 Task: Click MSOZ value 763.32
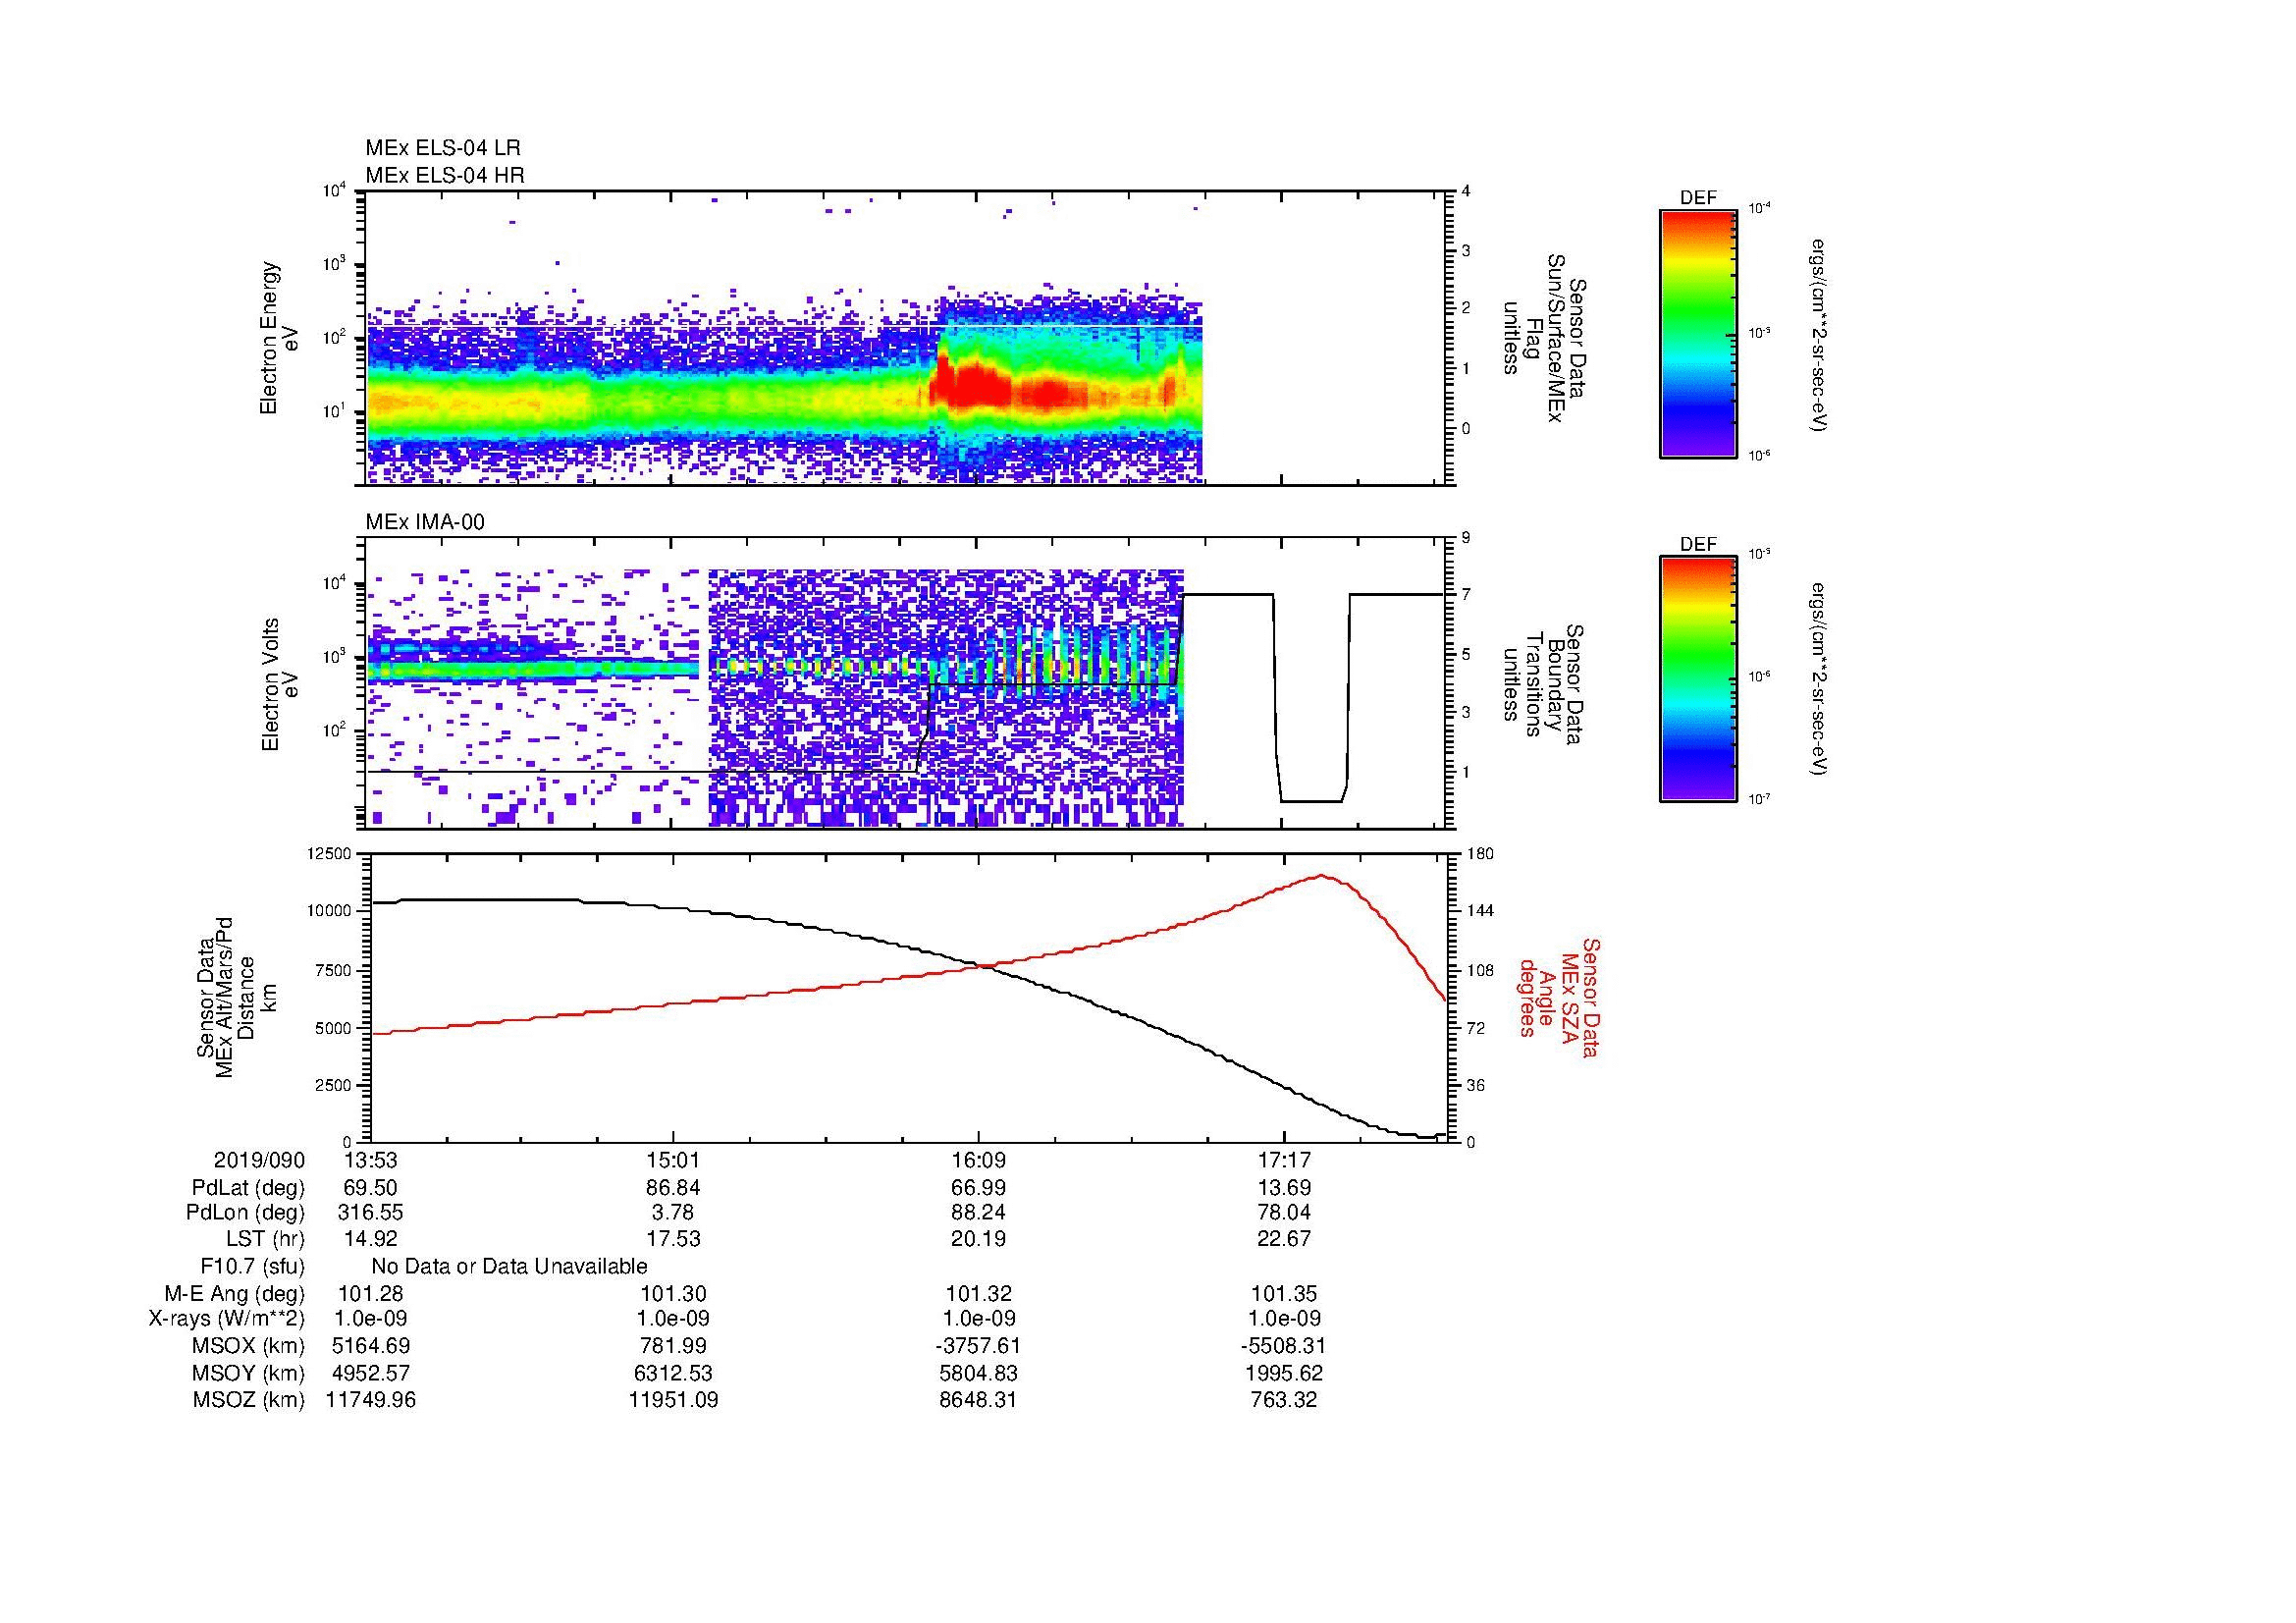point(1284,1400)
